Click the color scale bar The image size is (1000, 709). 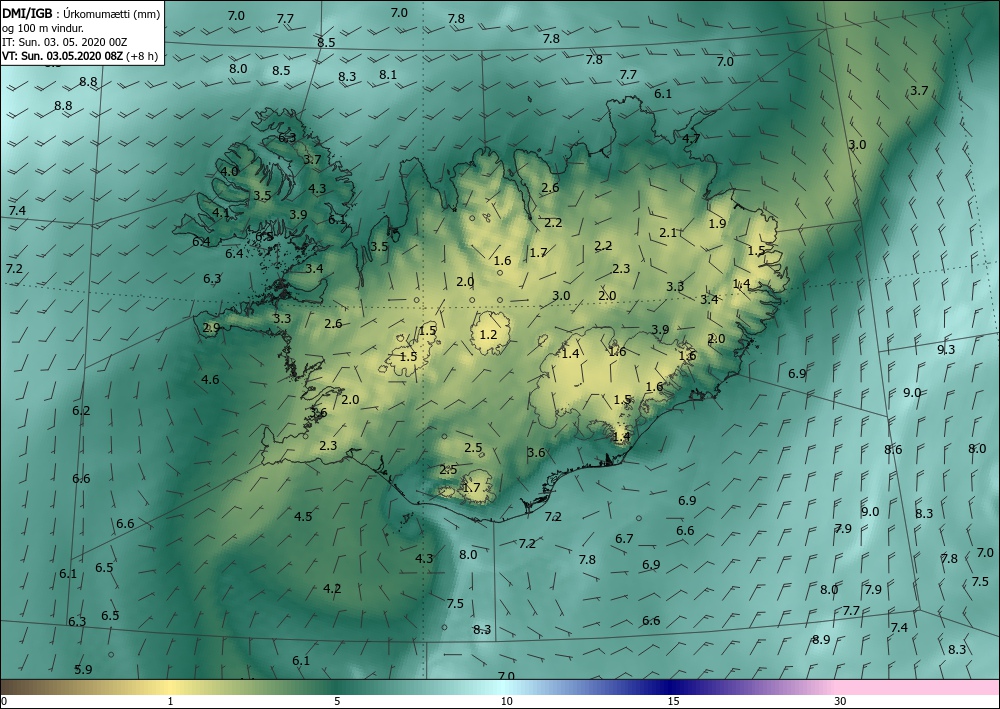(500, 687)
